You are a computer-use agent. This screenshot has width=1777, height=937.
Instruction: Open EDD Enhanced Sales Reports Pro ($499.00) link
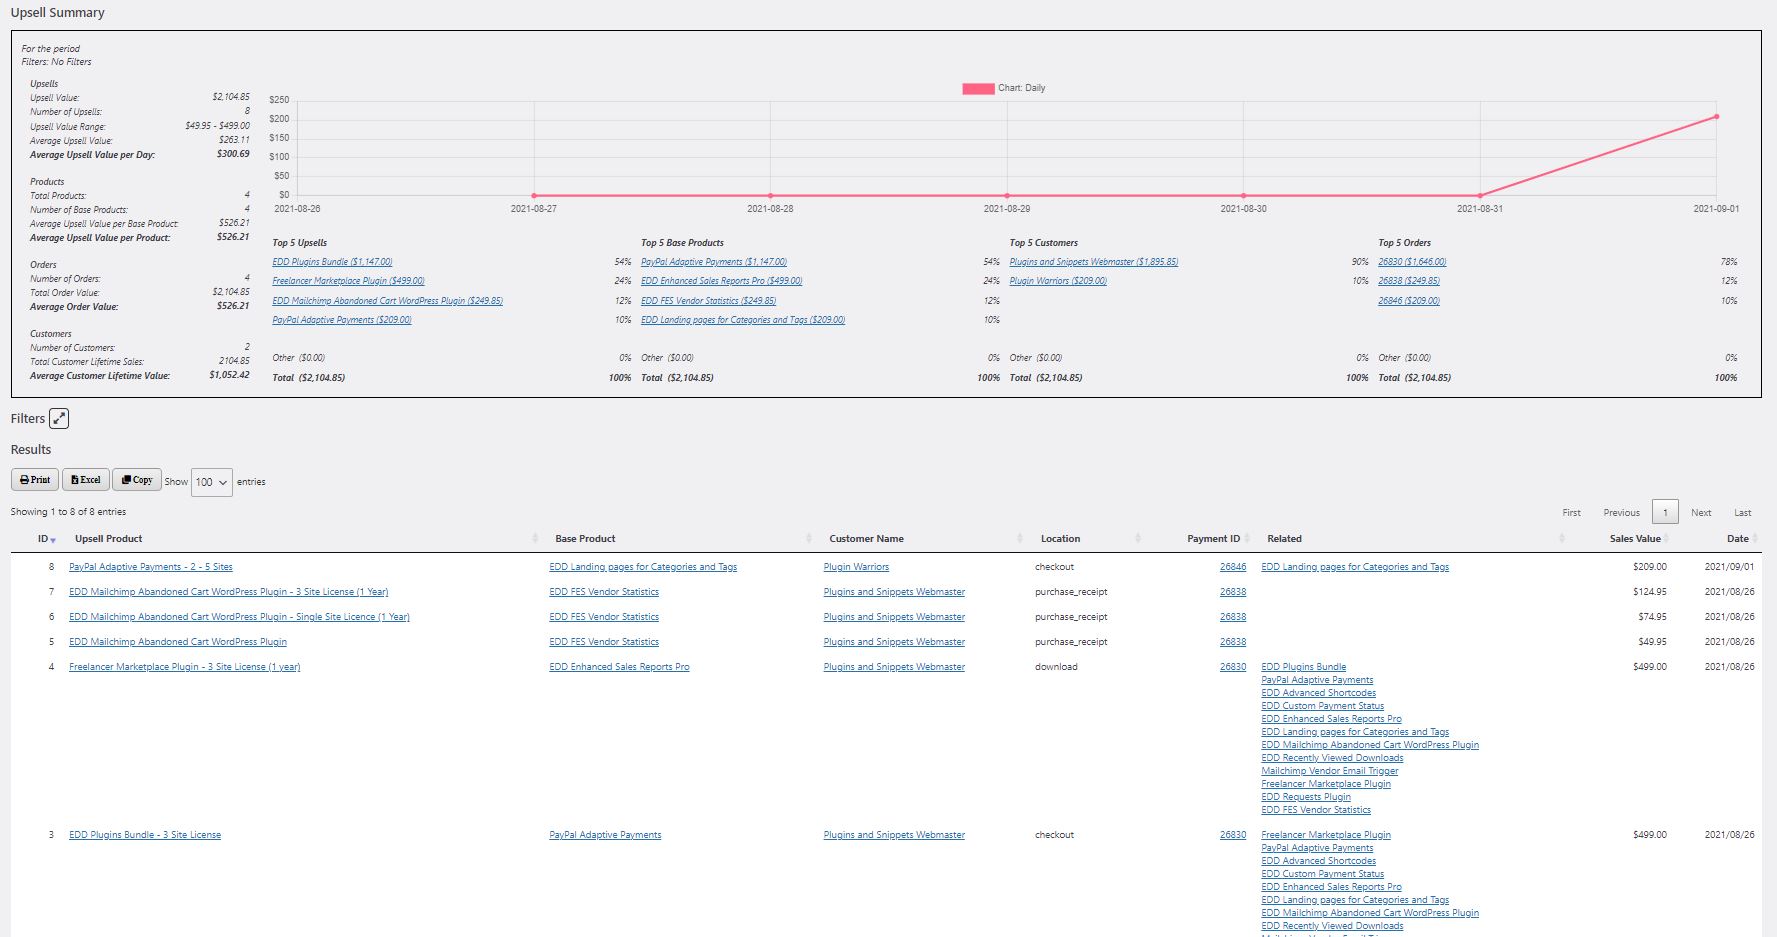pos(721,281)
